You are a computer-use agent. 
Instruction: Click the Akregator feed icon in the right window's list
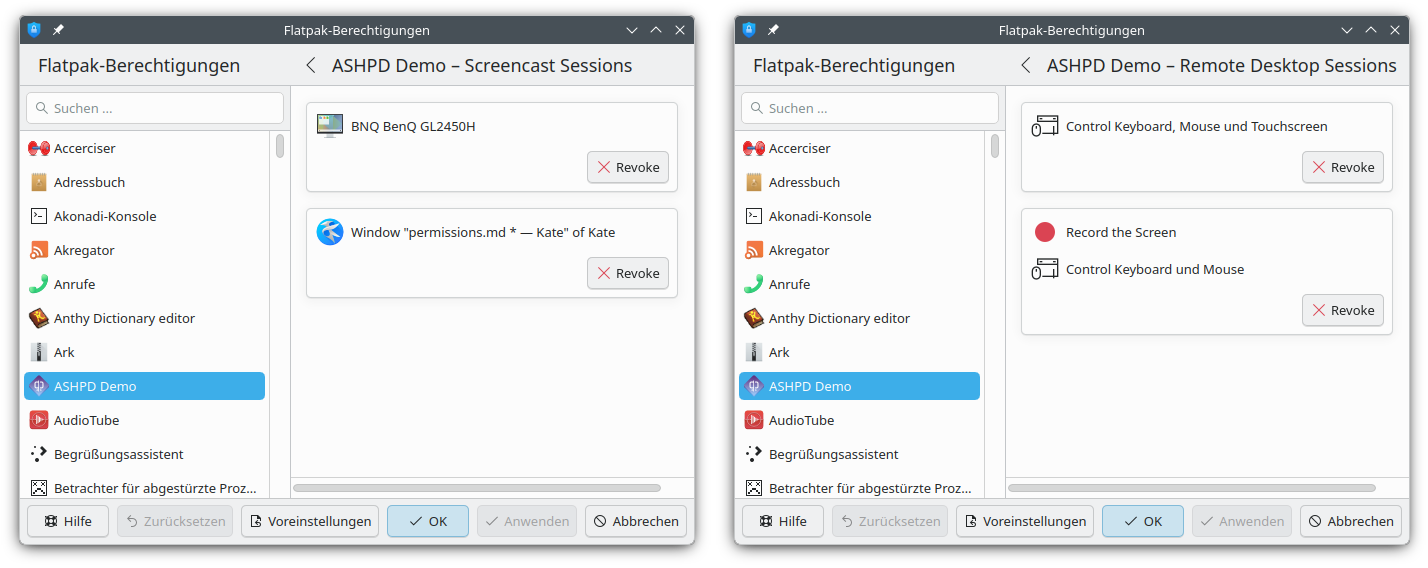[754, 250]
